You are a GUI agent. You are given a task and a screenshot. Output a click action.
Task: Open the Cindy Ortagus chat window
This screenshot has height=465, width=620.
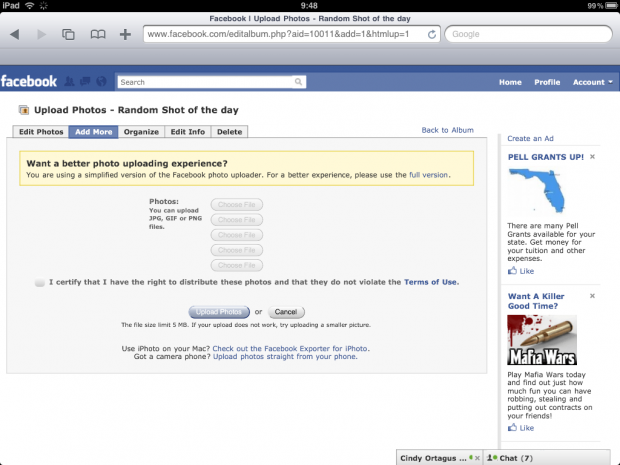[433, 458]
